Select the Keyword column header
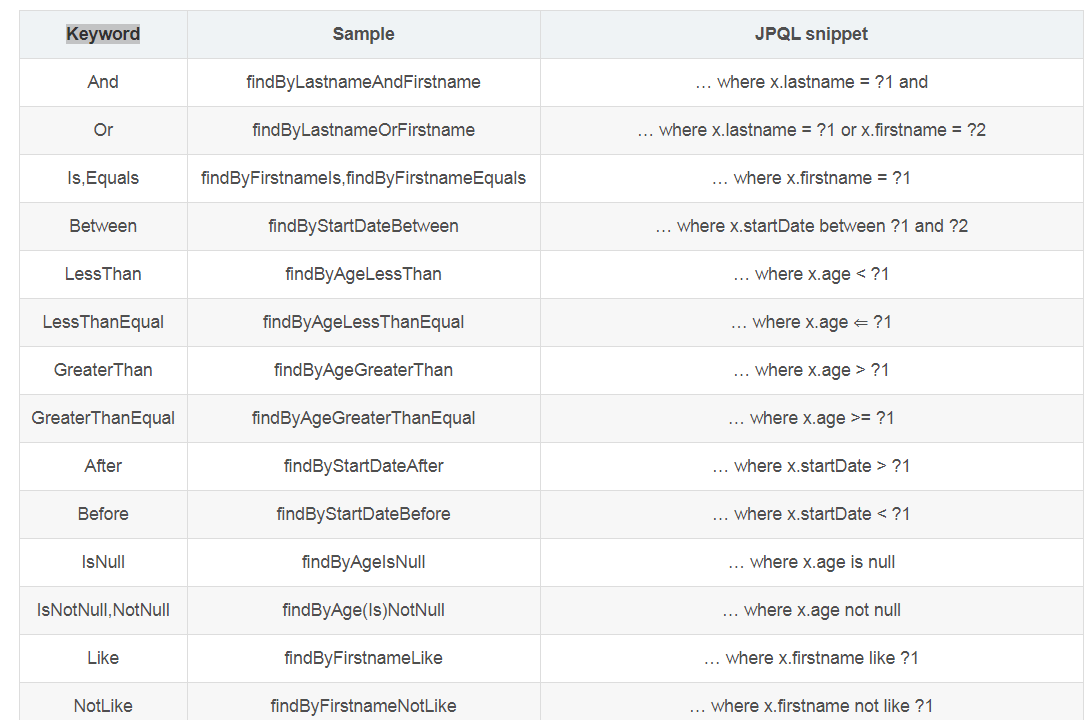Viewport: 1086px width, 720px height. coord(103,34)
